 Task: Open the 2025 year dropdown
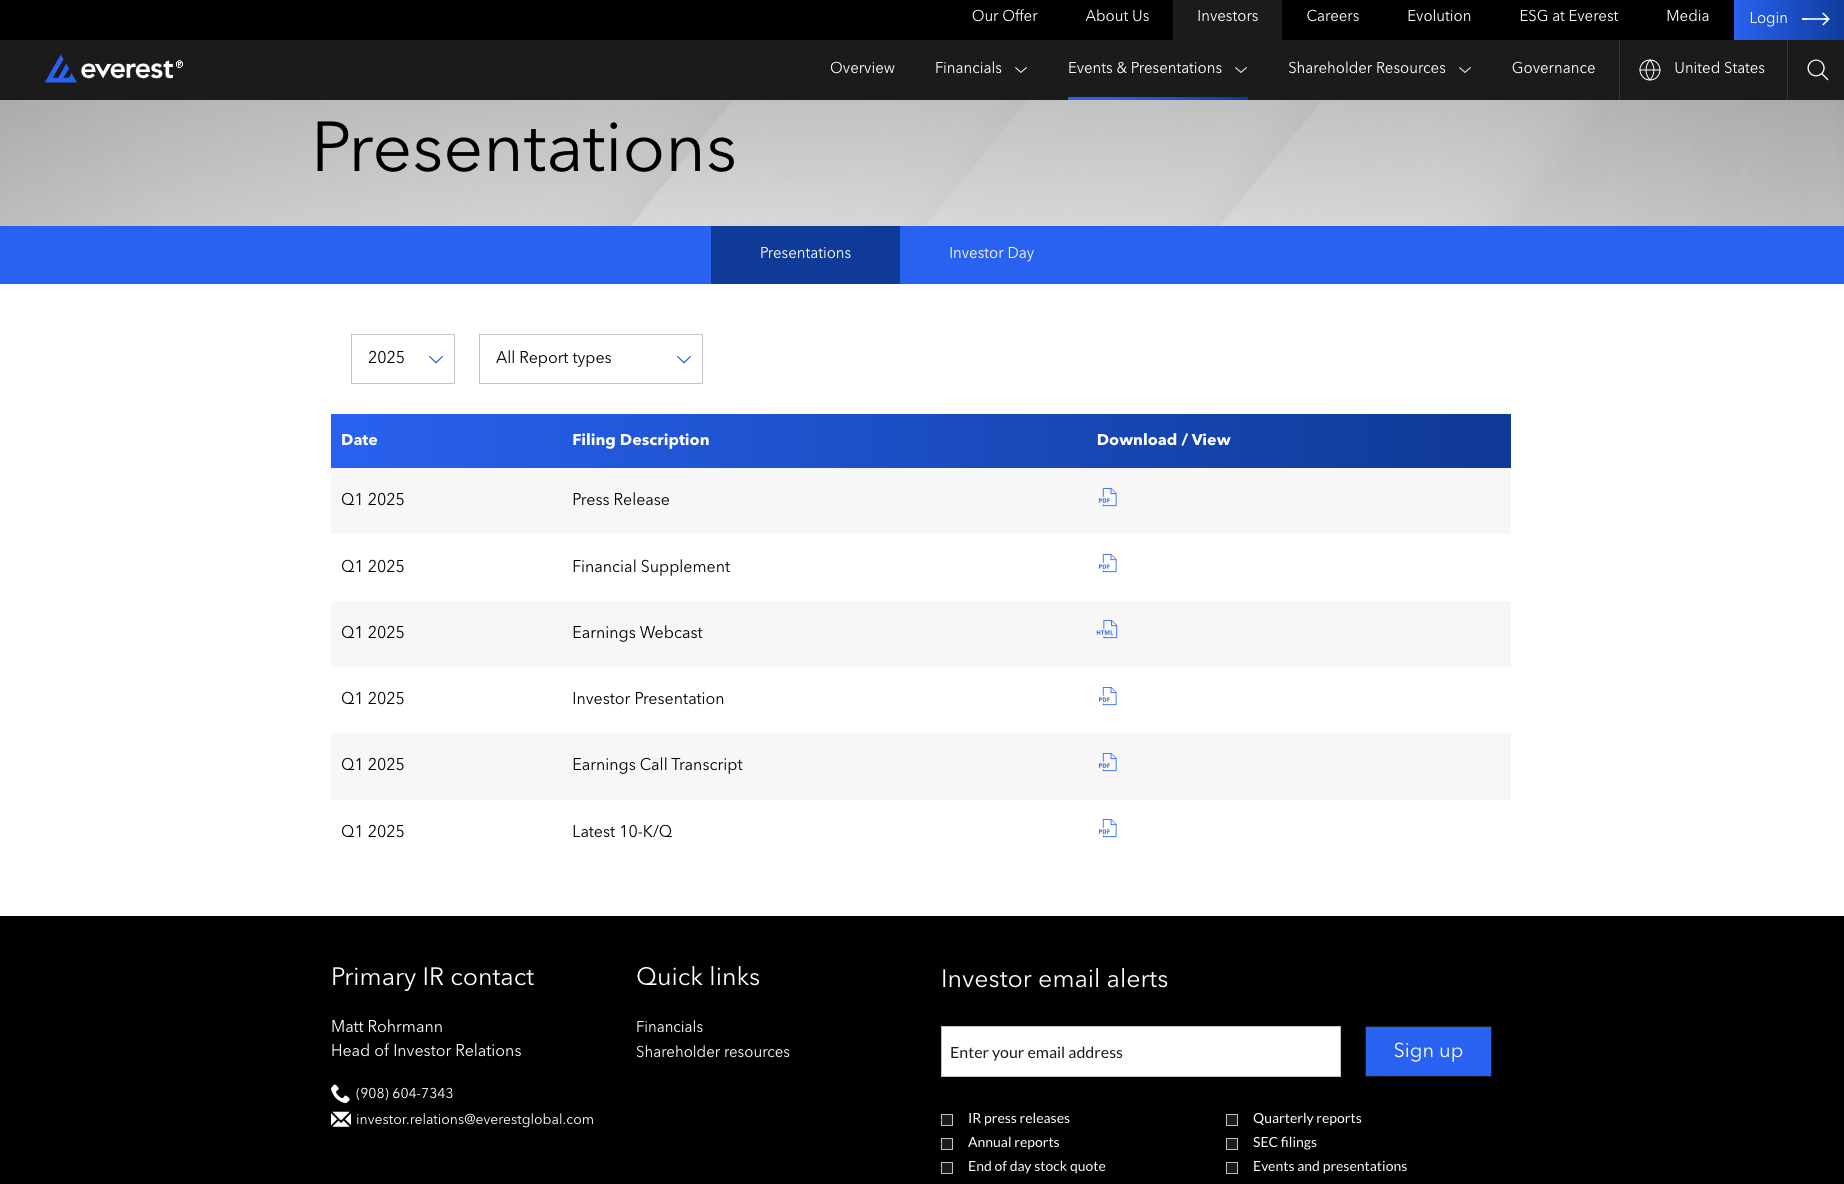pos(403,359)
